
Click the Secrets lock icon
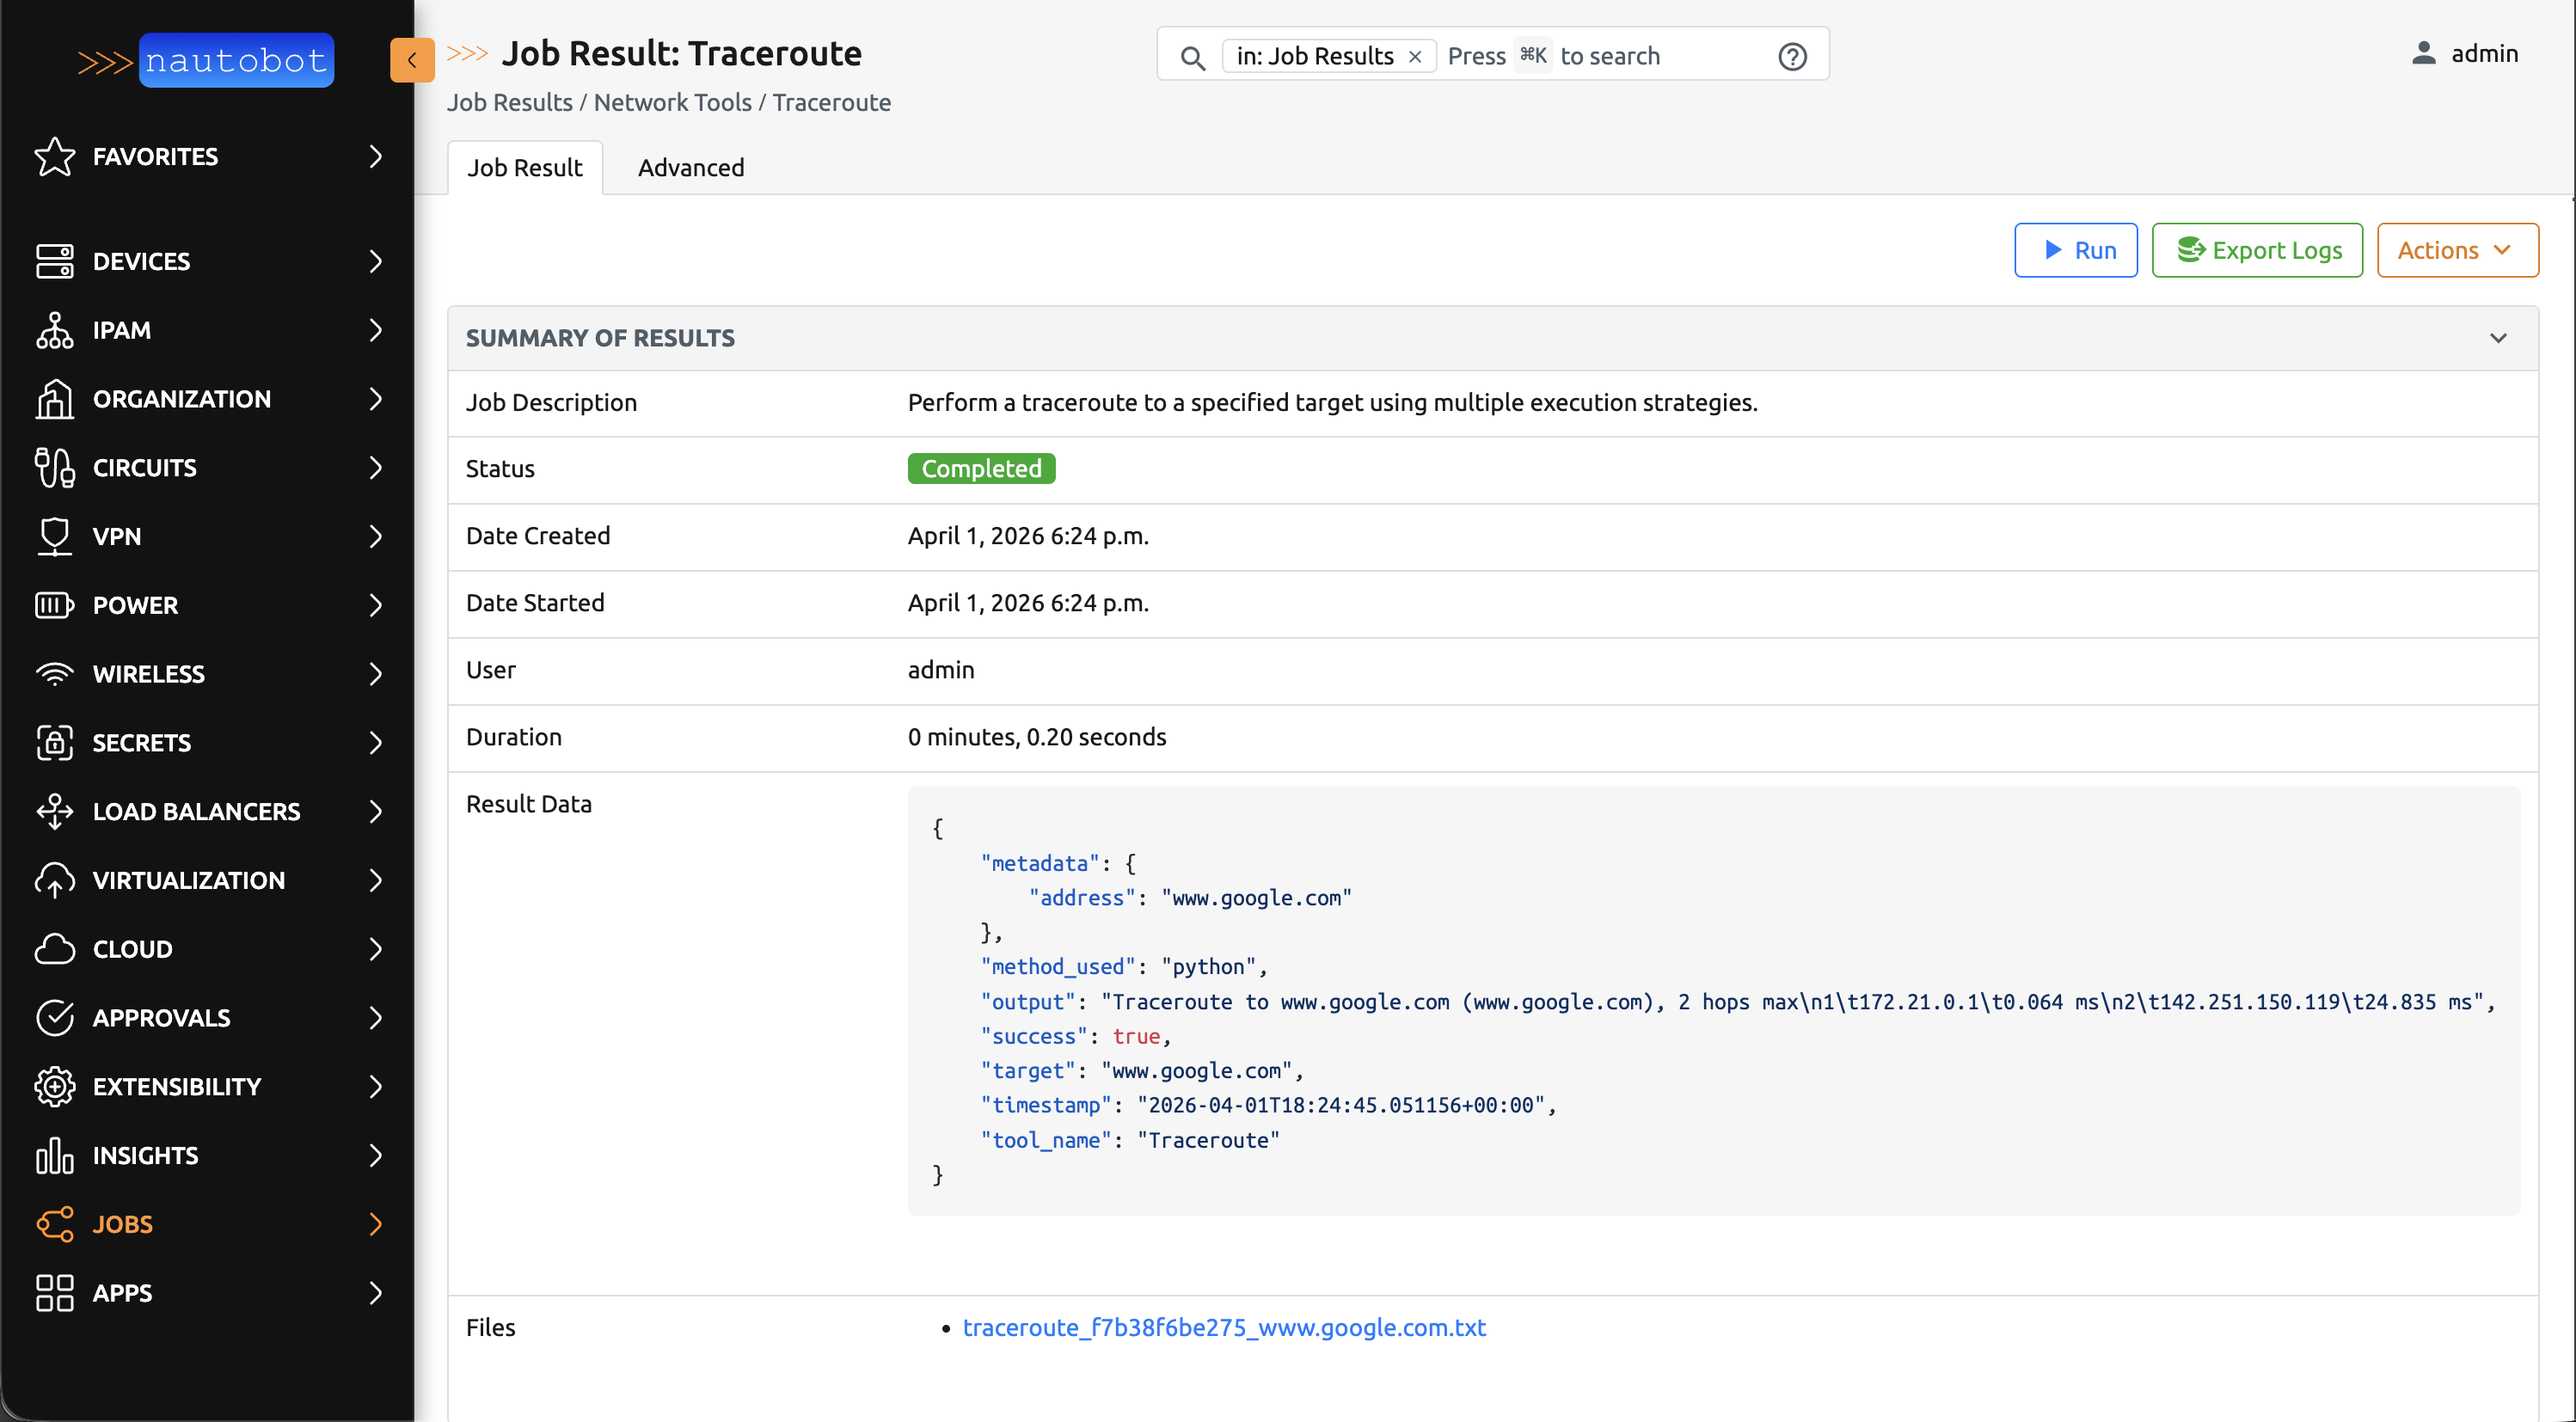pyautogui.click(x=54, y=743)
